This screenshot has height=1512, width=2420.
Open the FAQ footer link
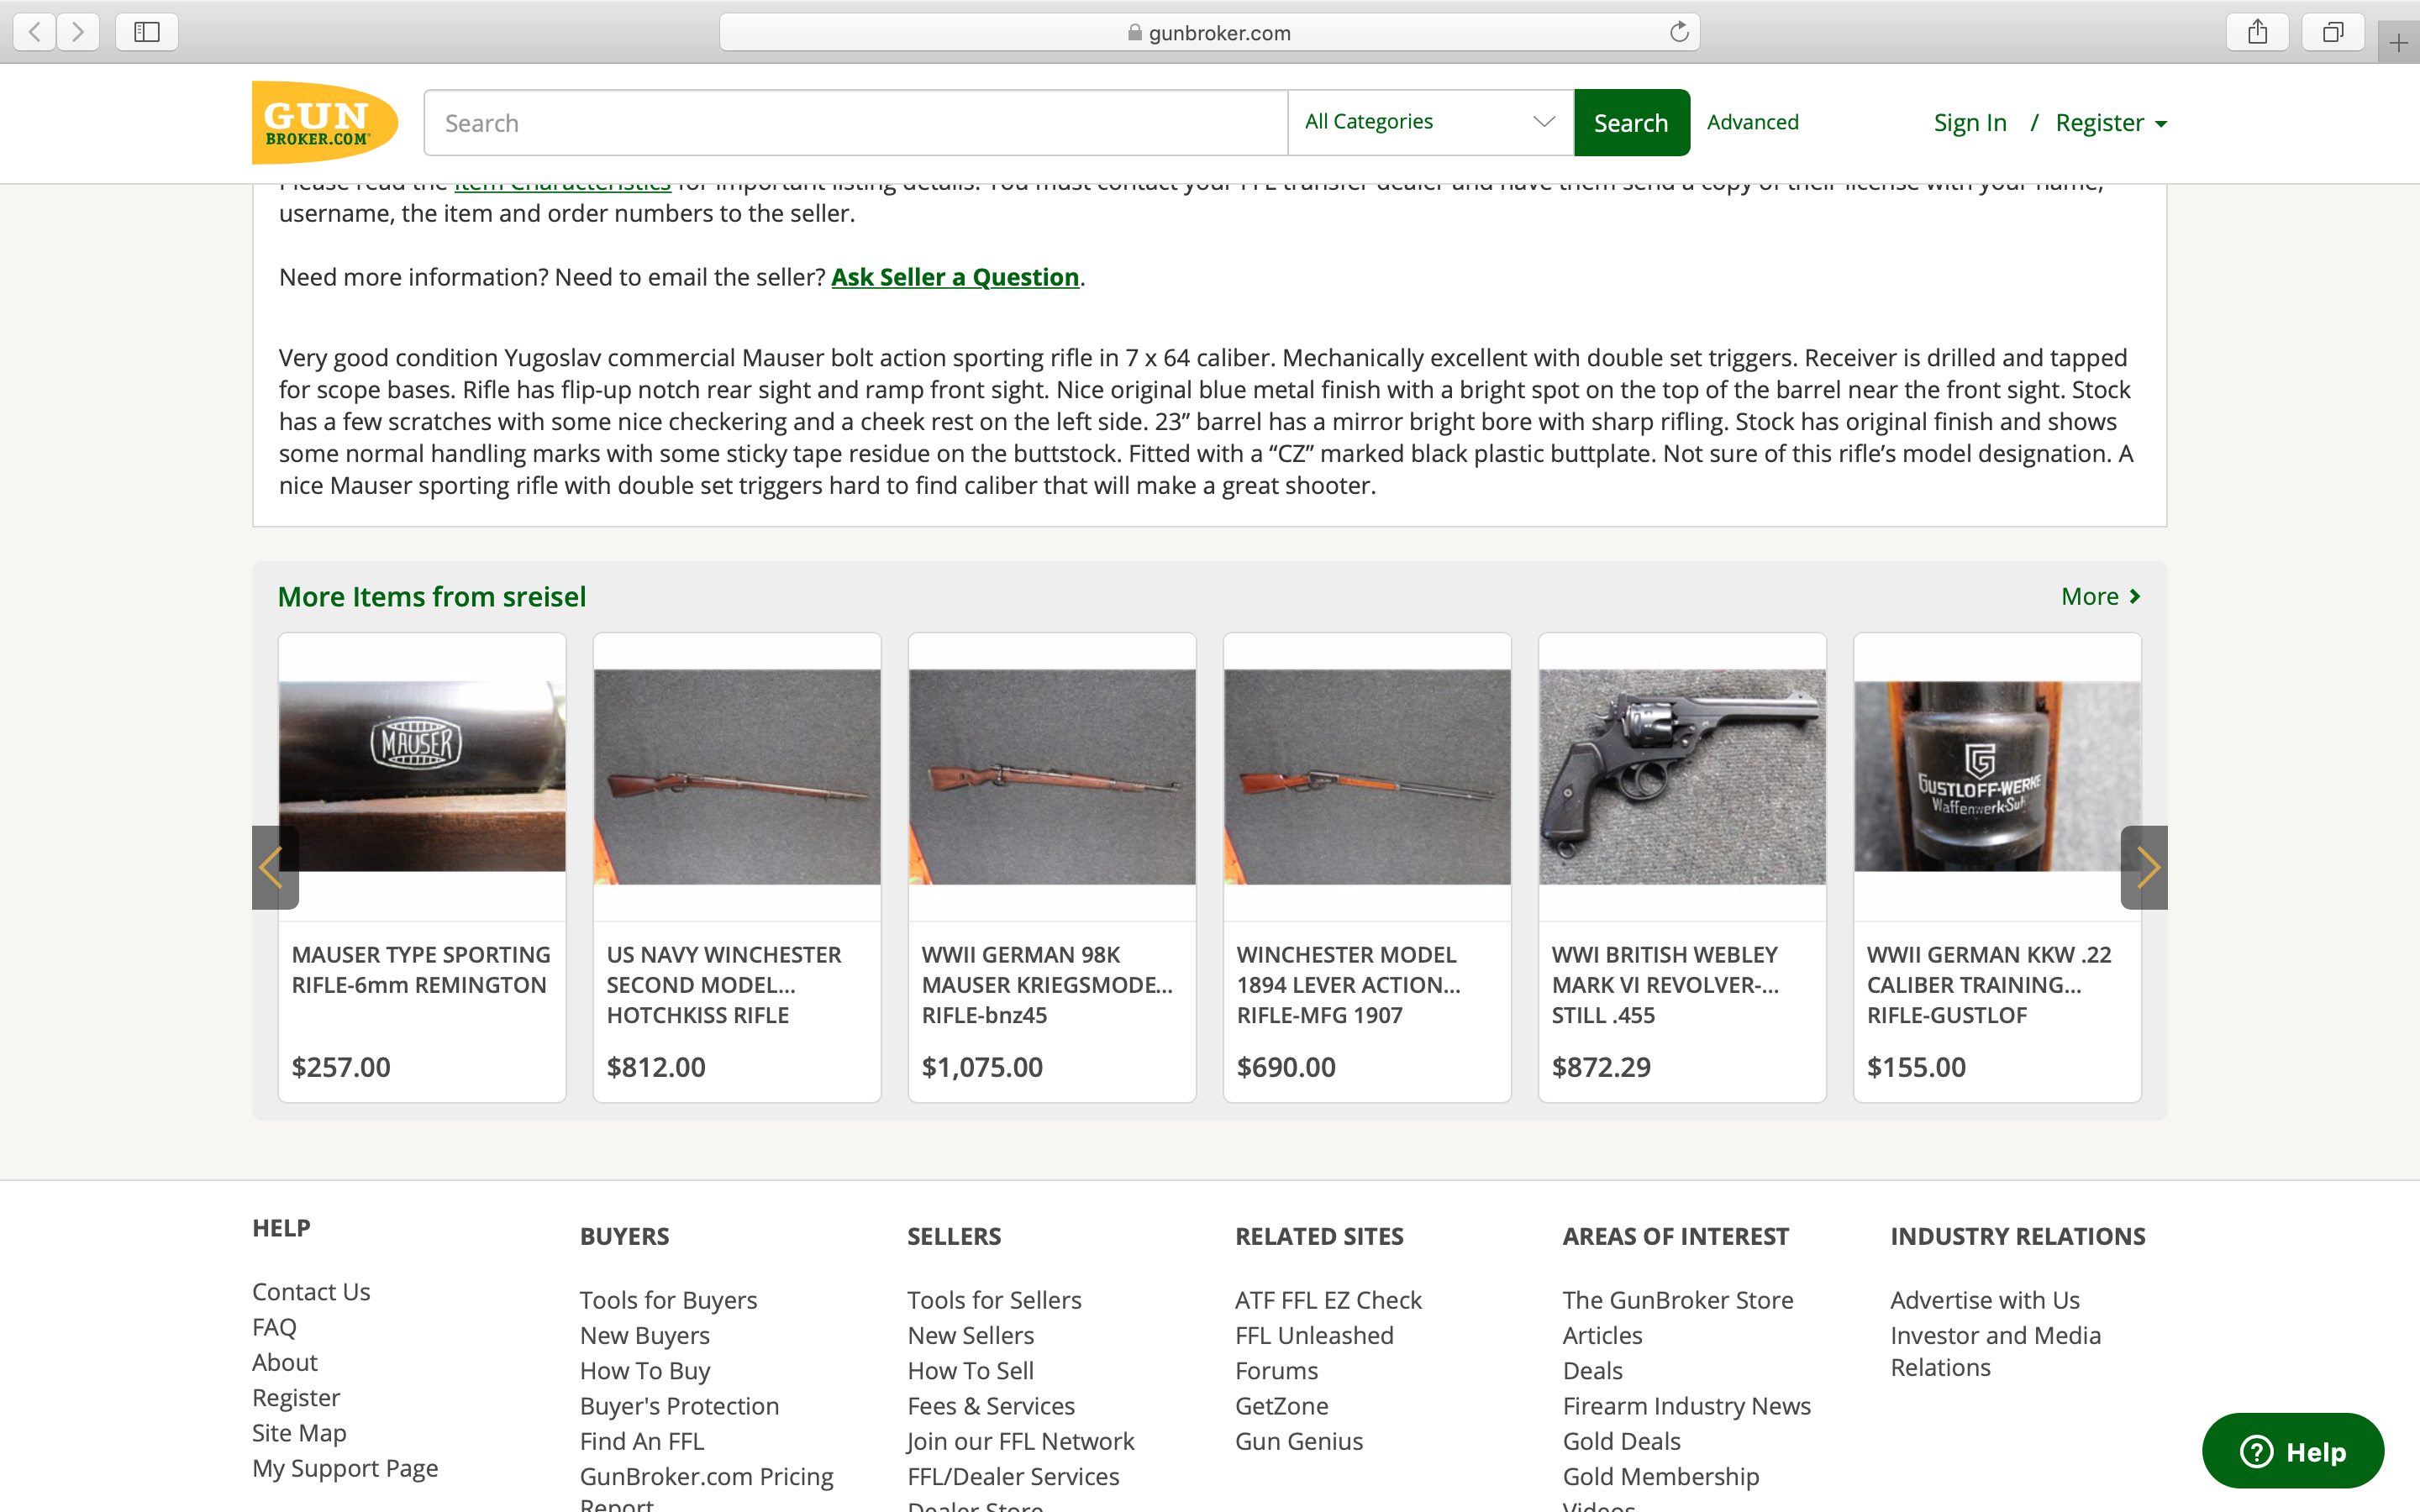point(274,1327)
